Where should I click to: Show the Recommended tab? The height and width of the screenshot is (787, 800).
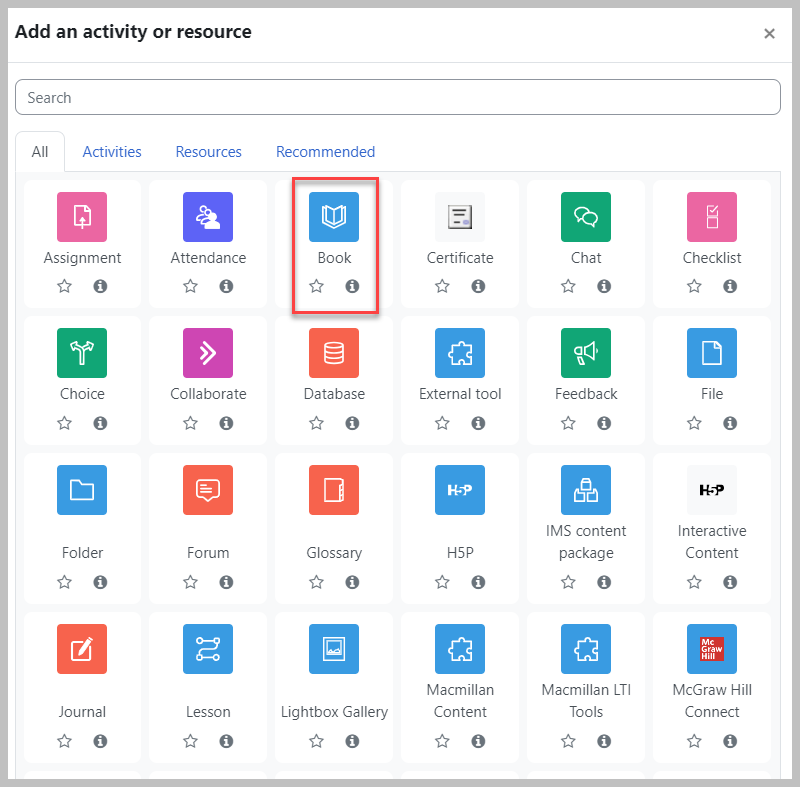(x=326, y=151)
